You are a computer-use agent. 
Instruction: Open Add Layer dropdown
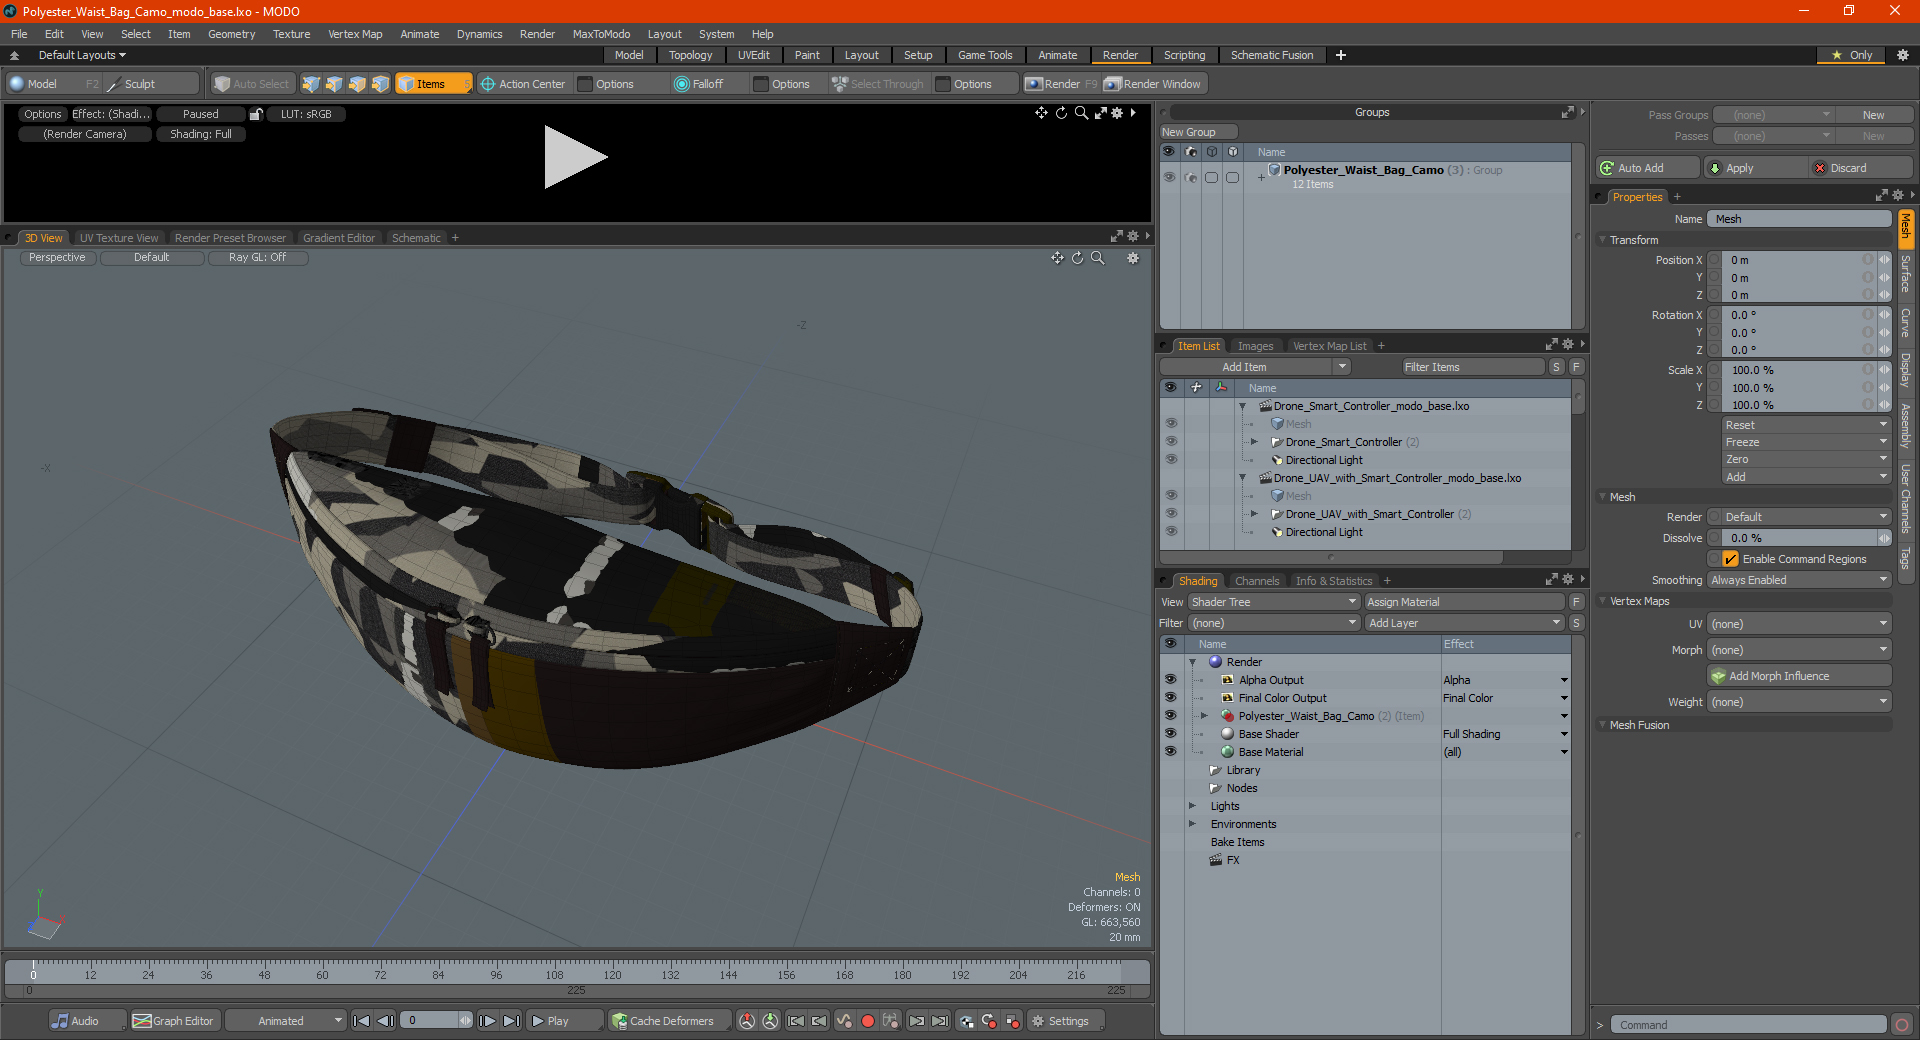1465,623
